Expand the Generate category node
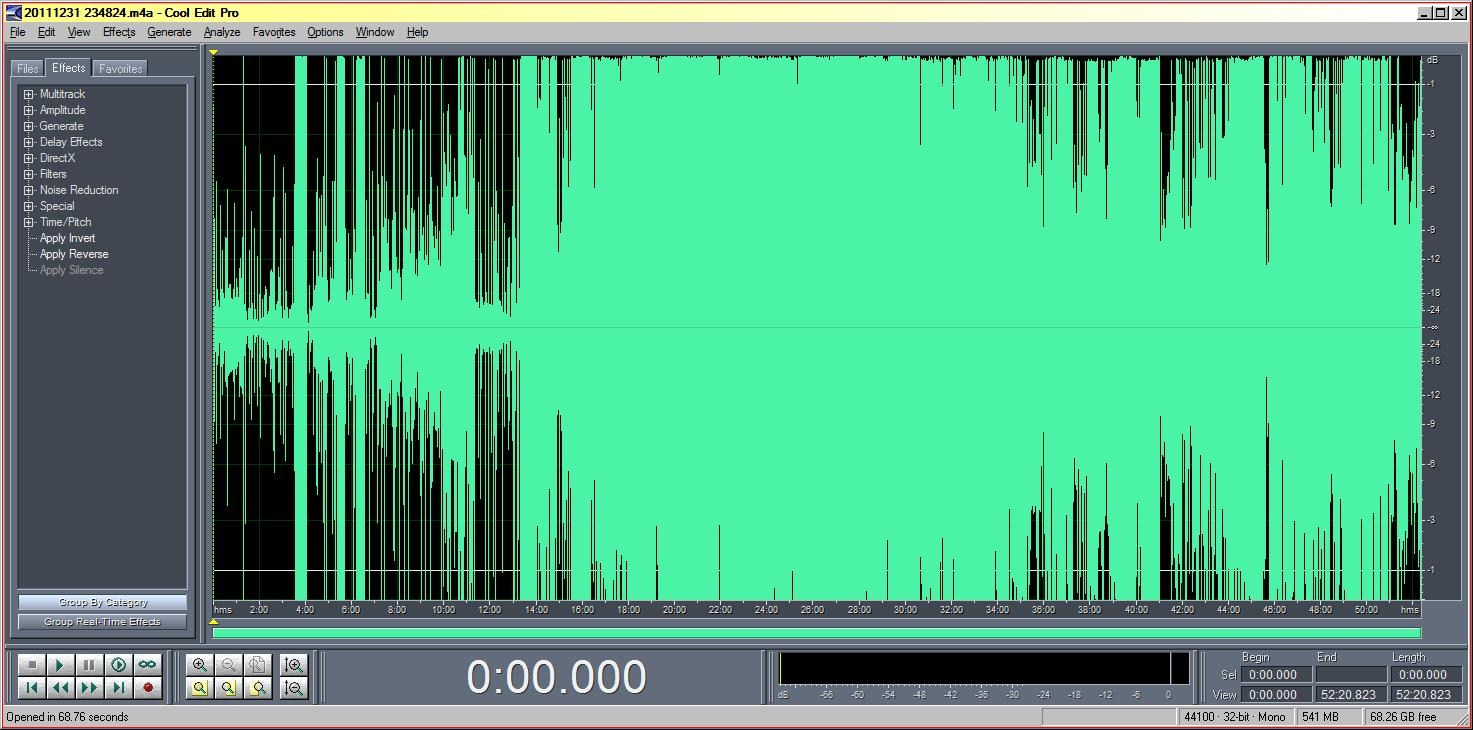Screen dimensions: 1473x730 click(29, 127)
